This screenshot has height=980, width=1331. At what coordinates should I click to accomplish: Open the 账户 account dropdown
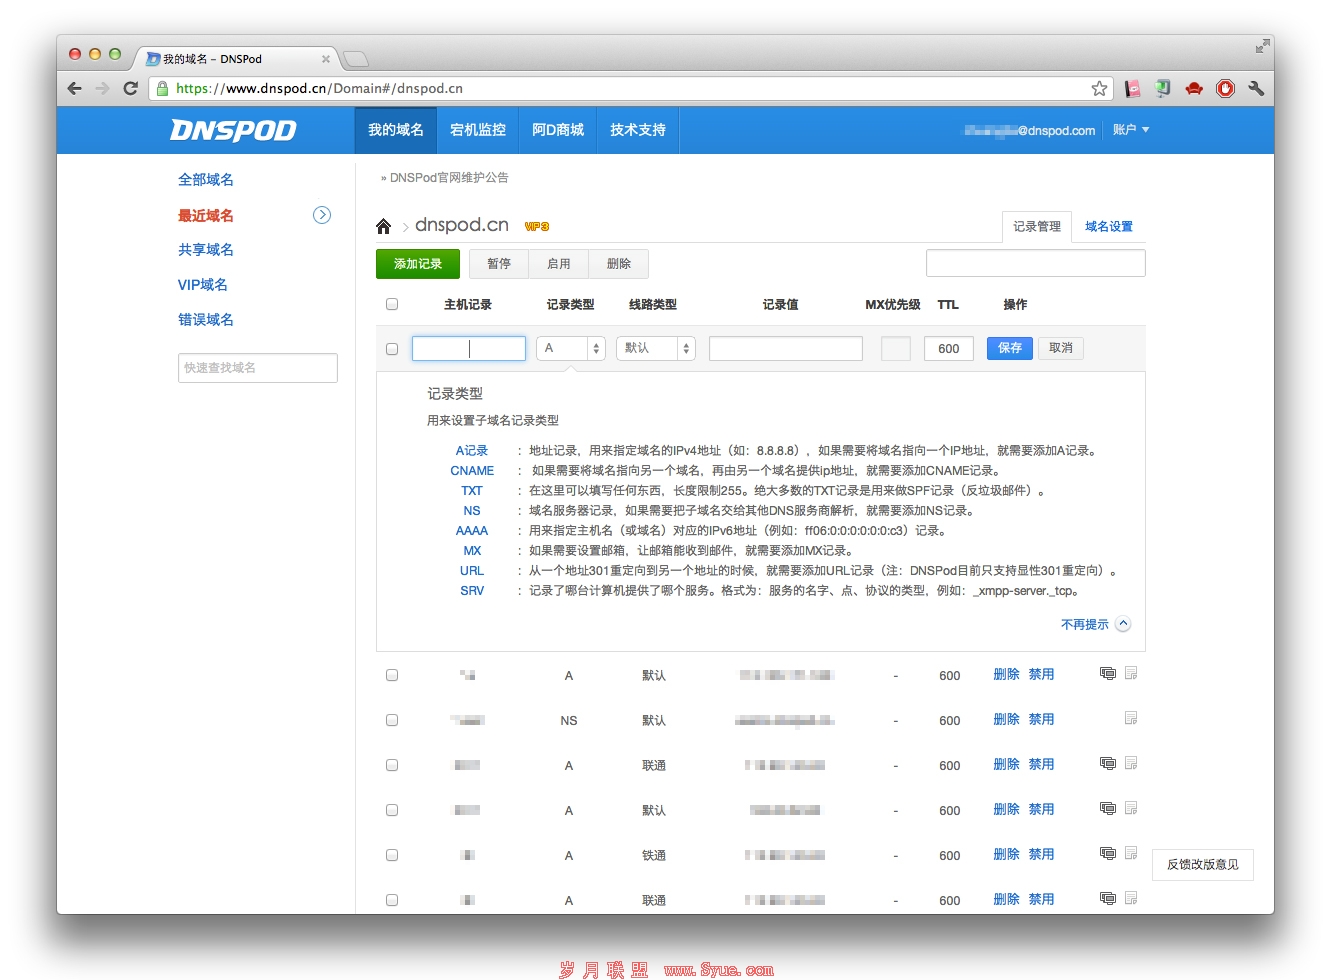coord(1131,130)
